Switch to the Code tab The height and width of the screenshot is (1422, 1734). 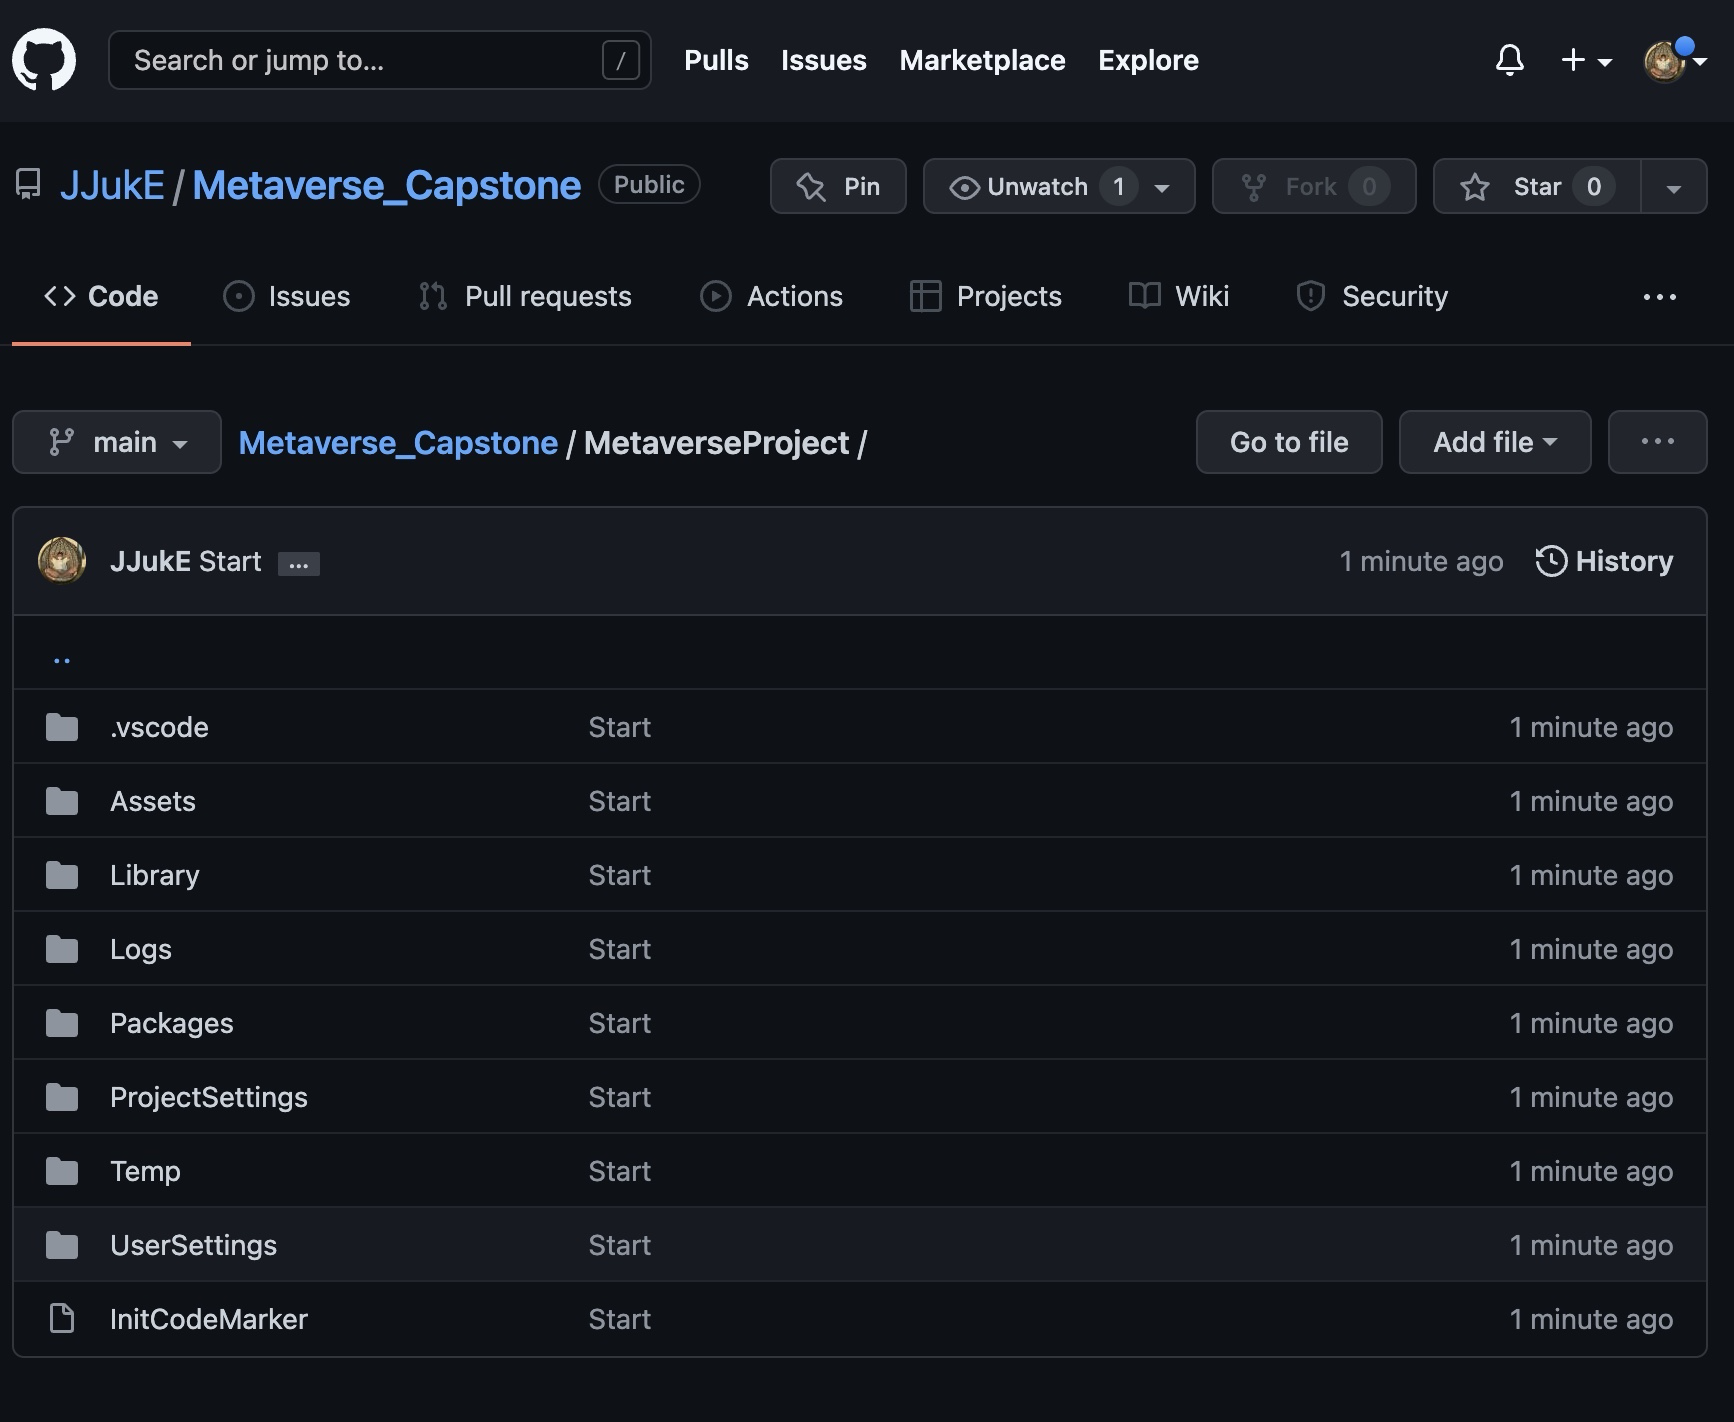click(101, 297)
